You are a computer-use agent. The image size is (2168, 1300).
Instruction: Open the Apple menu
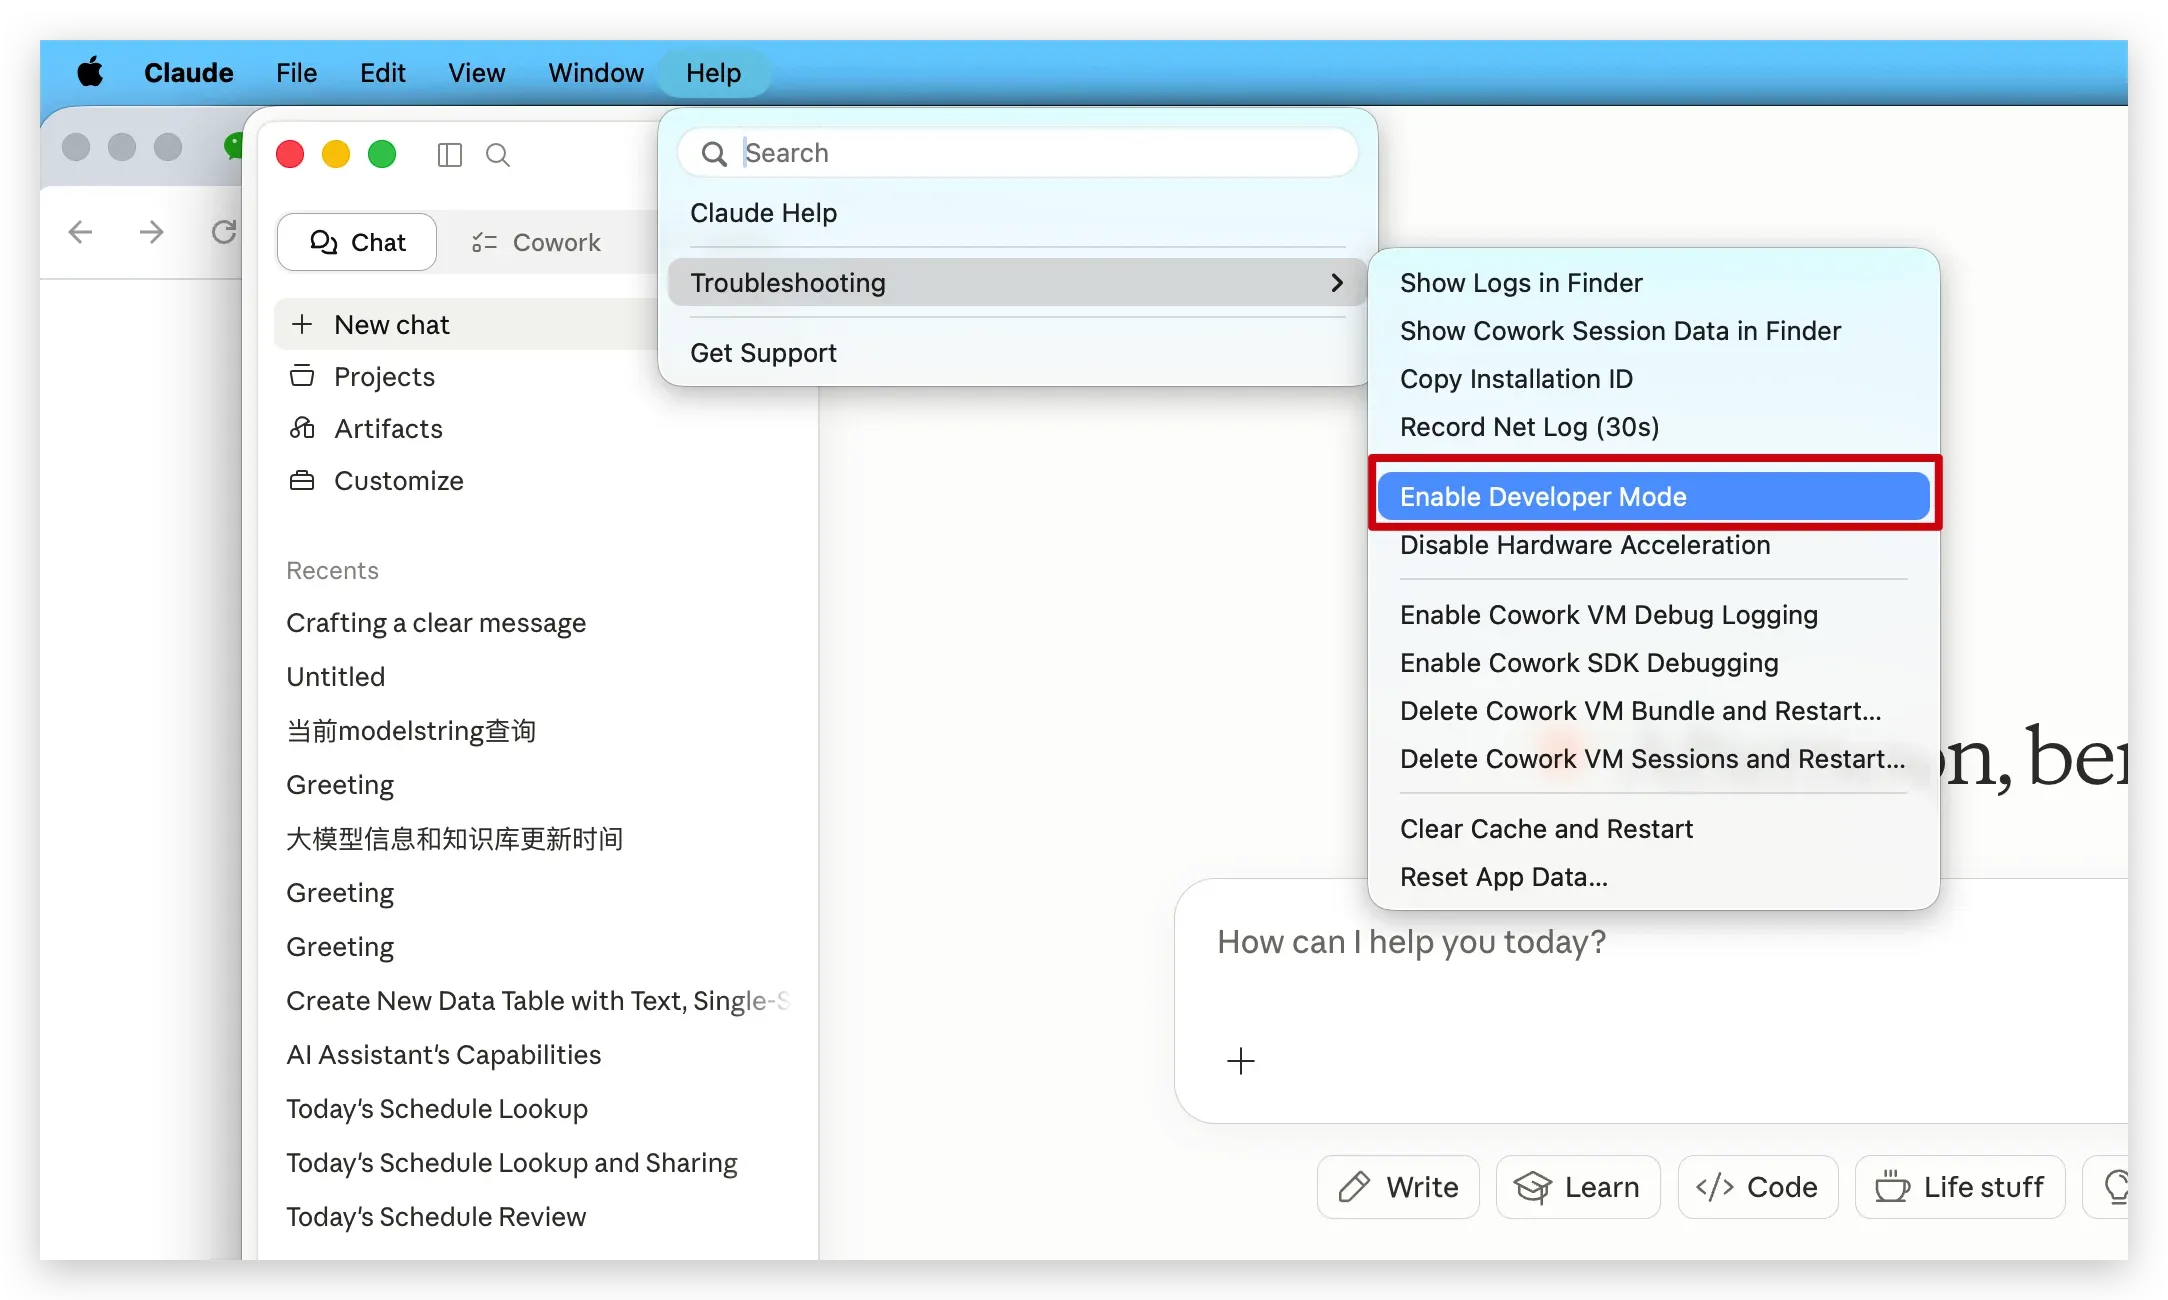tap(90, 72)
